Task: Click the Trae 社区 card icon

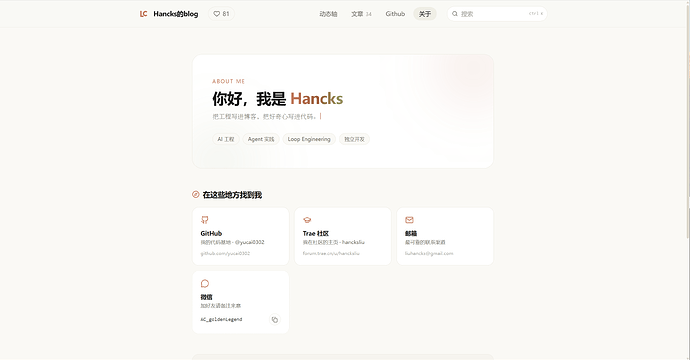Action: [x=307, y=220]
